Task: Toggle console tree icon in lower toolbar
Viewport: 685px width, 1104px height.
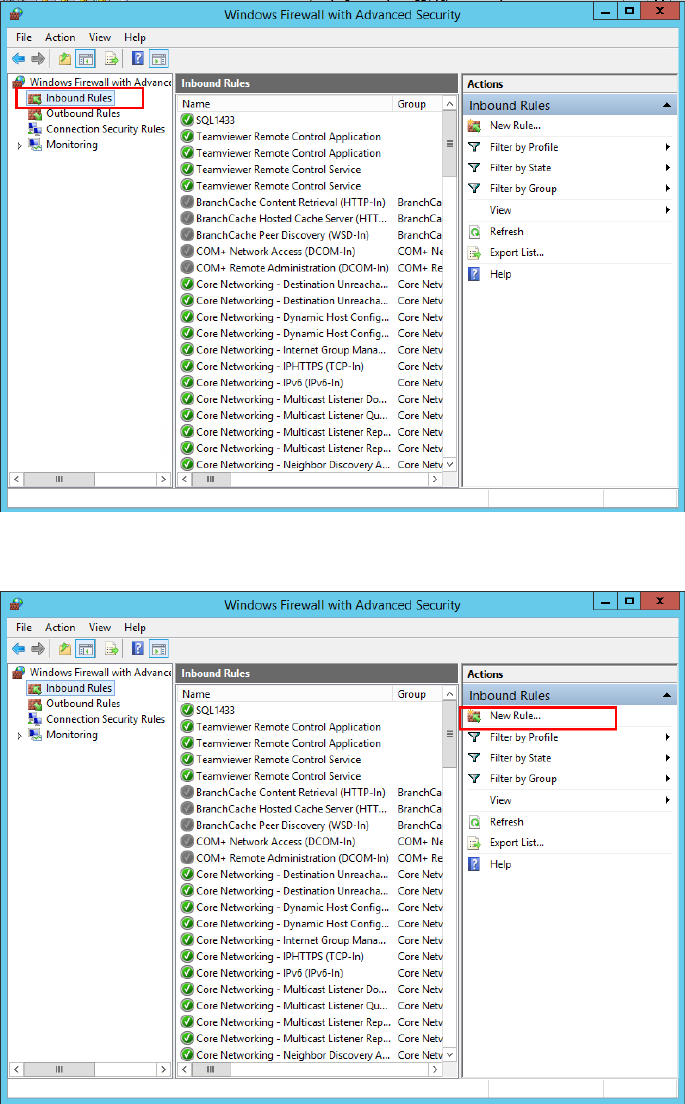Action: (x=85, y=649)
